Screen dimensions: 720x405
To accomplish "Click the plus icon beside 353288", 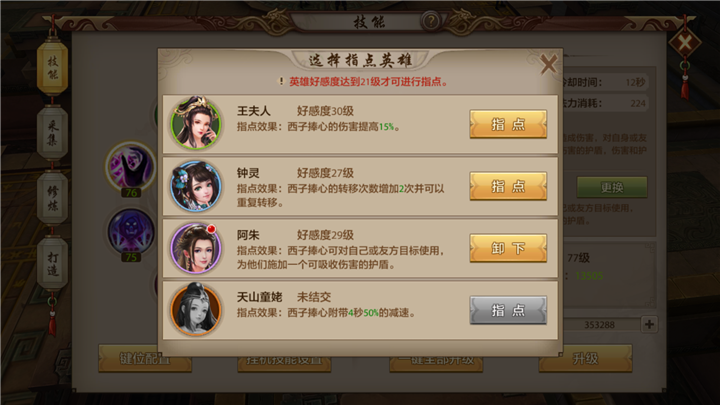I will point(649,324).
